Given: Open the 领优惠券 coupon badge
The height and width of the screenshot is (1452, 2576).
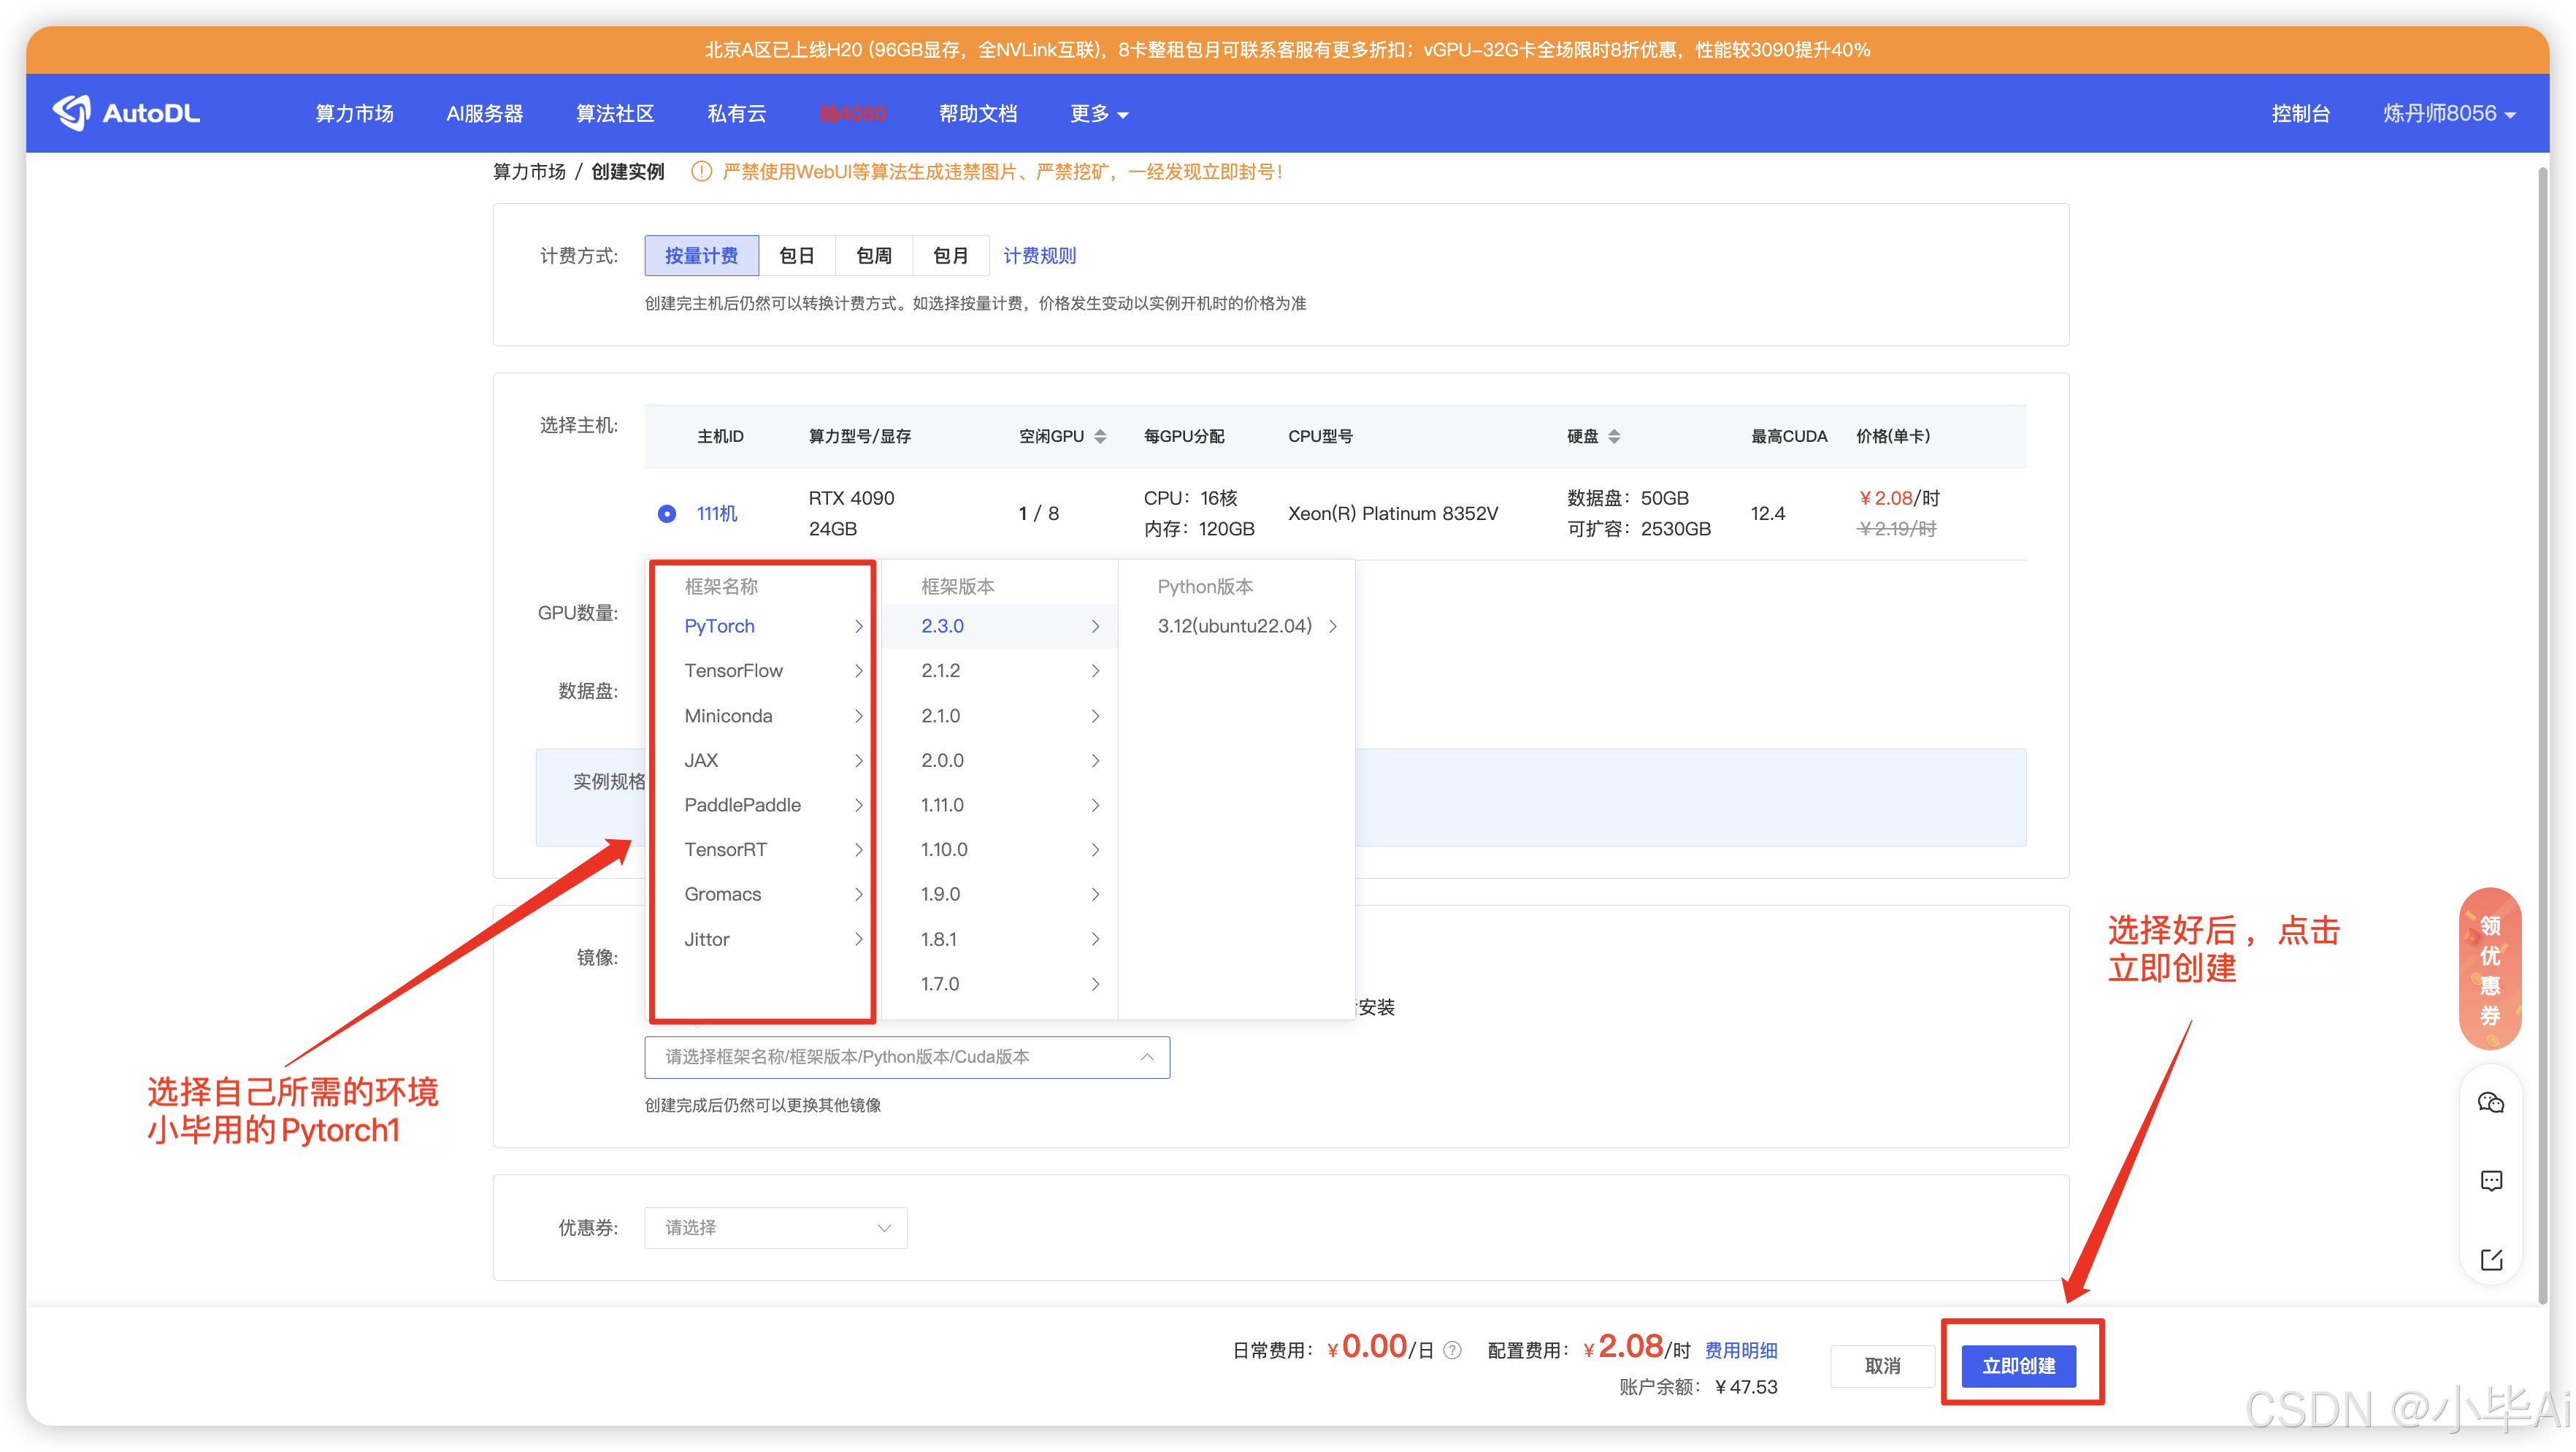Looking at the screenshot, I should pos(2489,968).
